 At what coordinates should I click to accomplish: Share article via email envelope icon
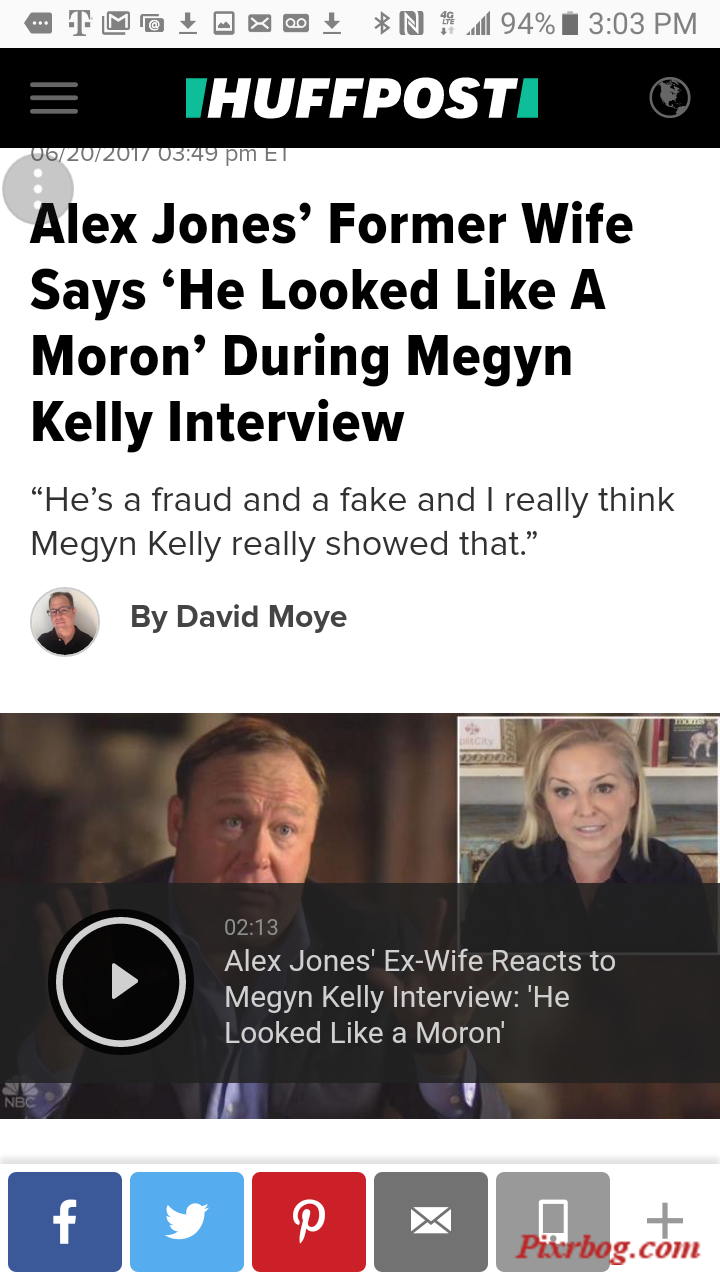[431, 1222]
